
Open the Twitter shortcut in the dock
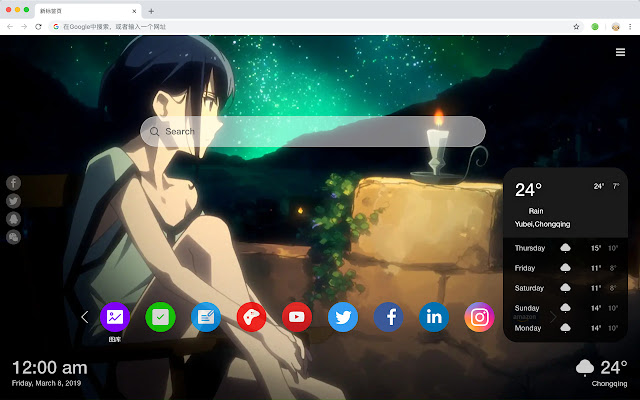343,317
